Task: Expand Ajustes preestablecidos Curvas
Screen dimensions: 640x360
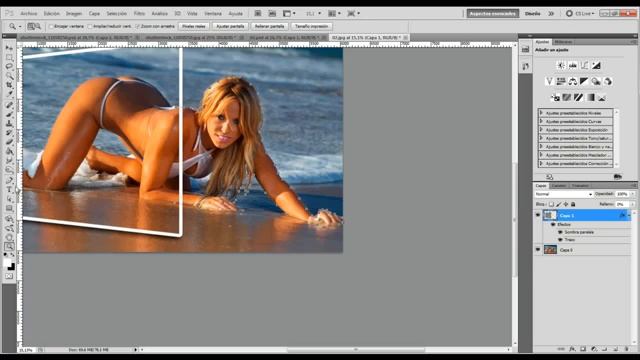Action: tap(542, 121)
